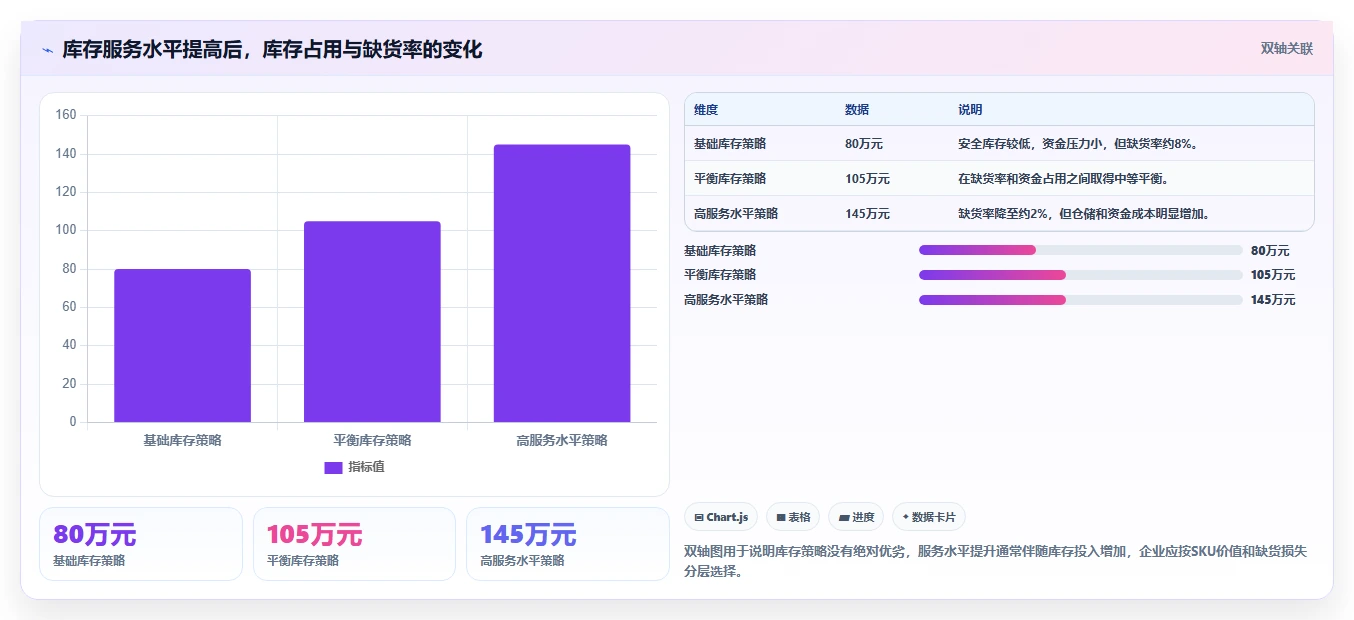Select table cell 基础库存策略

point(730,144)
